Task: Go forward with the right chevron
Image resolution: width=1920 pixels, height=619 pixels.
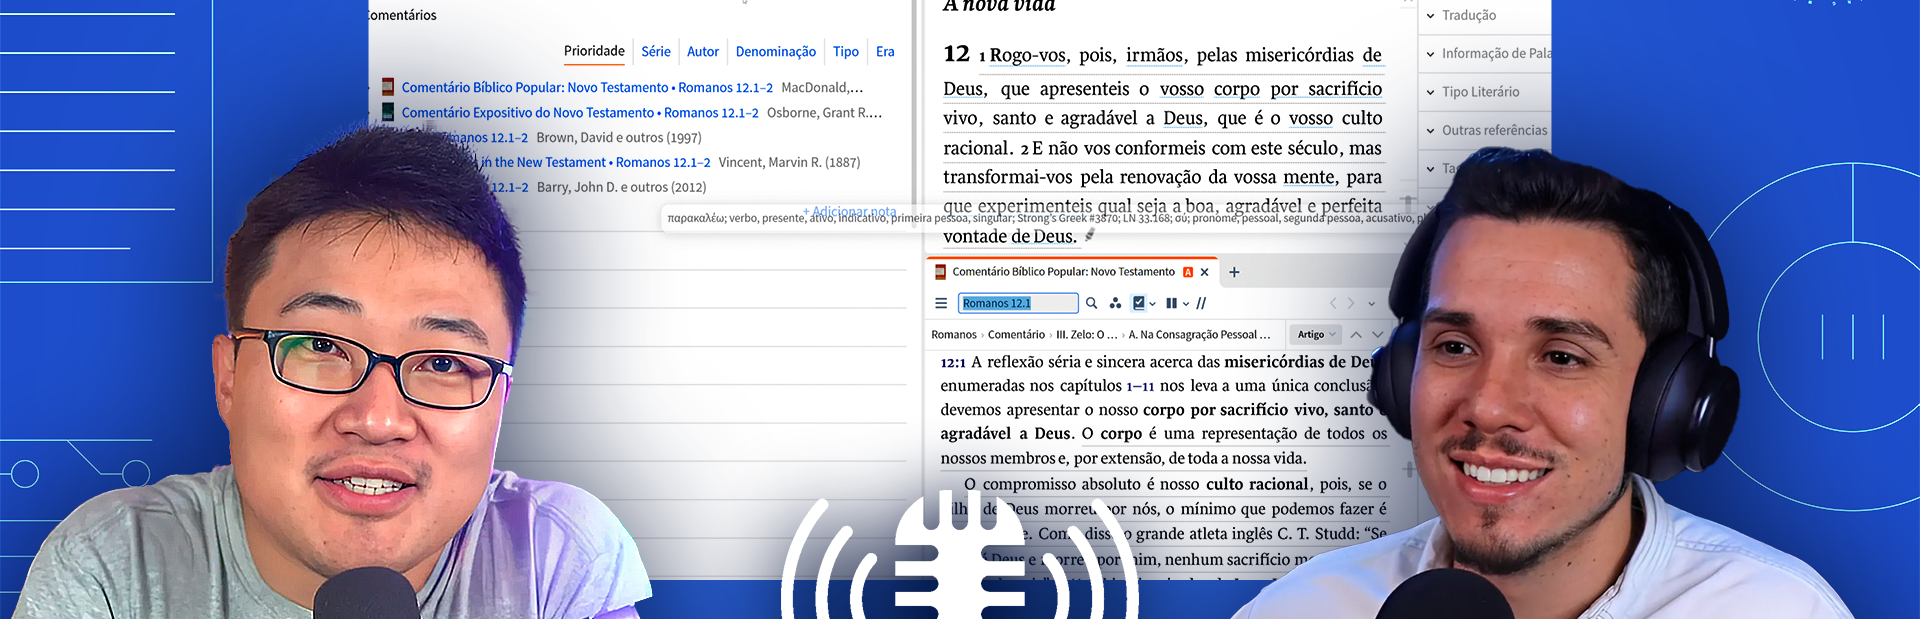Action: (x=1351, y=303)
